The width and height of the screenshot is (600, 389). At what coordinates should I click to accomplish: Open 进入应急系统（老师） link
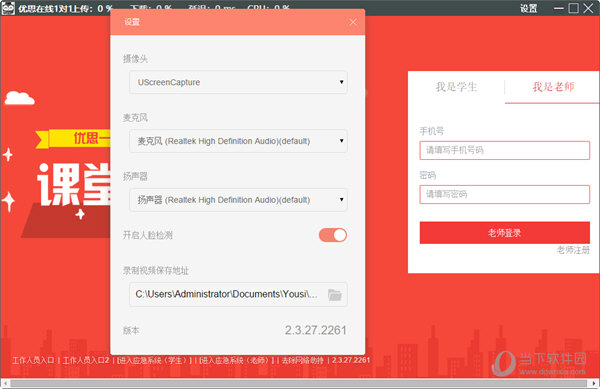click(237, 360)
